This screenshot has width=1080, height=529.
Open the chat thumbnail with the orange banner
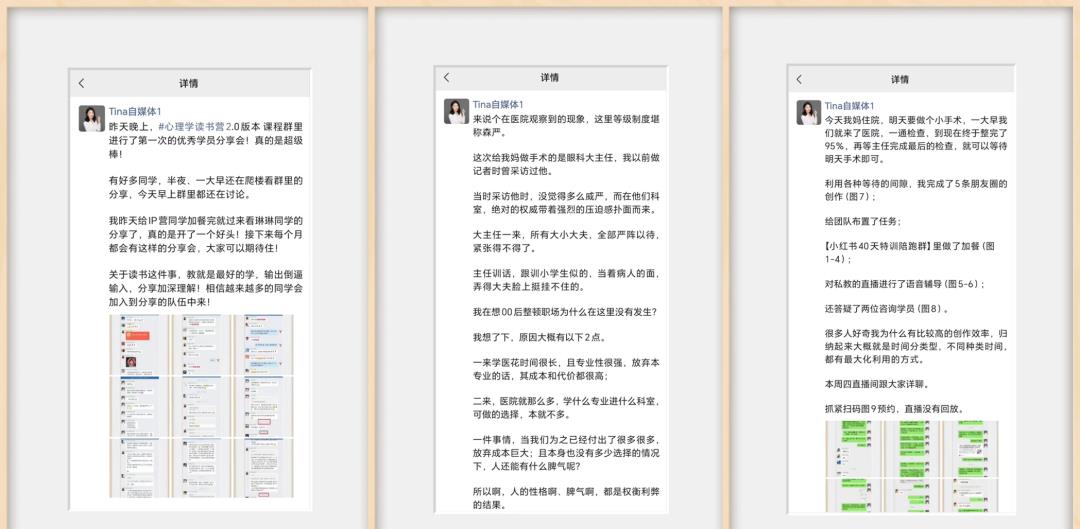pos(138,344)
